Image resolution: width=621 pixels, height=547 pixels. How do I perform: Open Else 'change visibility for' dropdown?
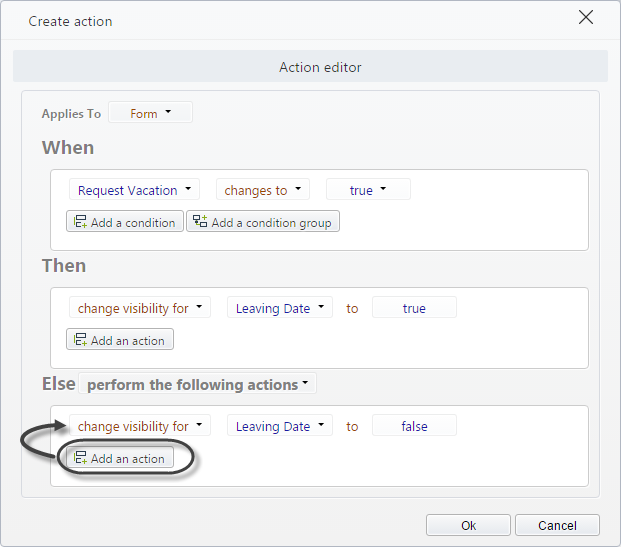[140, 425]
